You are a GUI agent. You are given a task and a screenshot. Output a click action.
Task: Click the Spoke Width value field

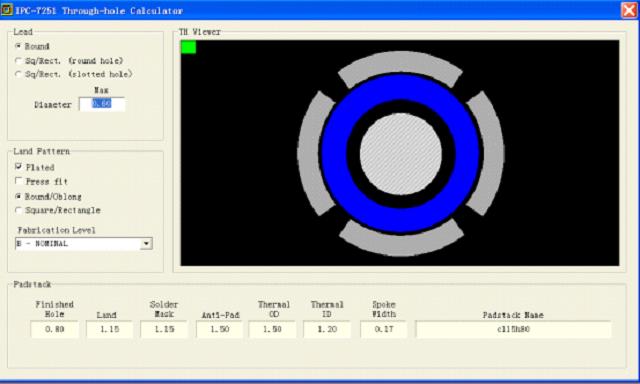tap(384, 329)
